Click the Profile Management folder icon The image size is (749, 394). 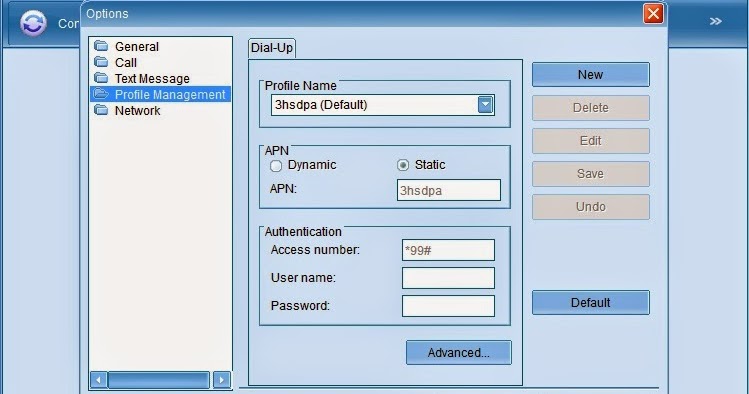pyautogui.click(x=101, y=94)
